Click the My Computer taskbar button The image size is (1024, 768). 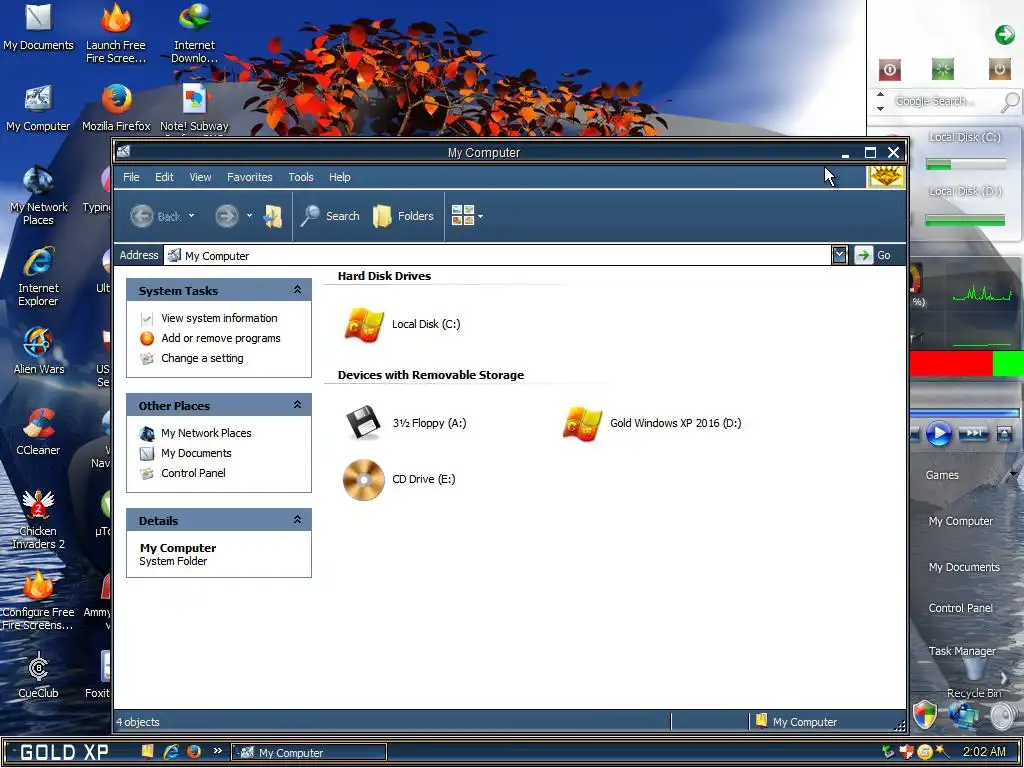tap(309, 752)
